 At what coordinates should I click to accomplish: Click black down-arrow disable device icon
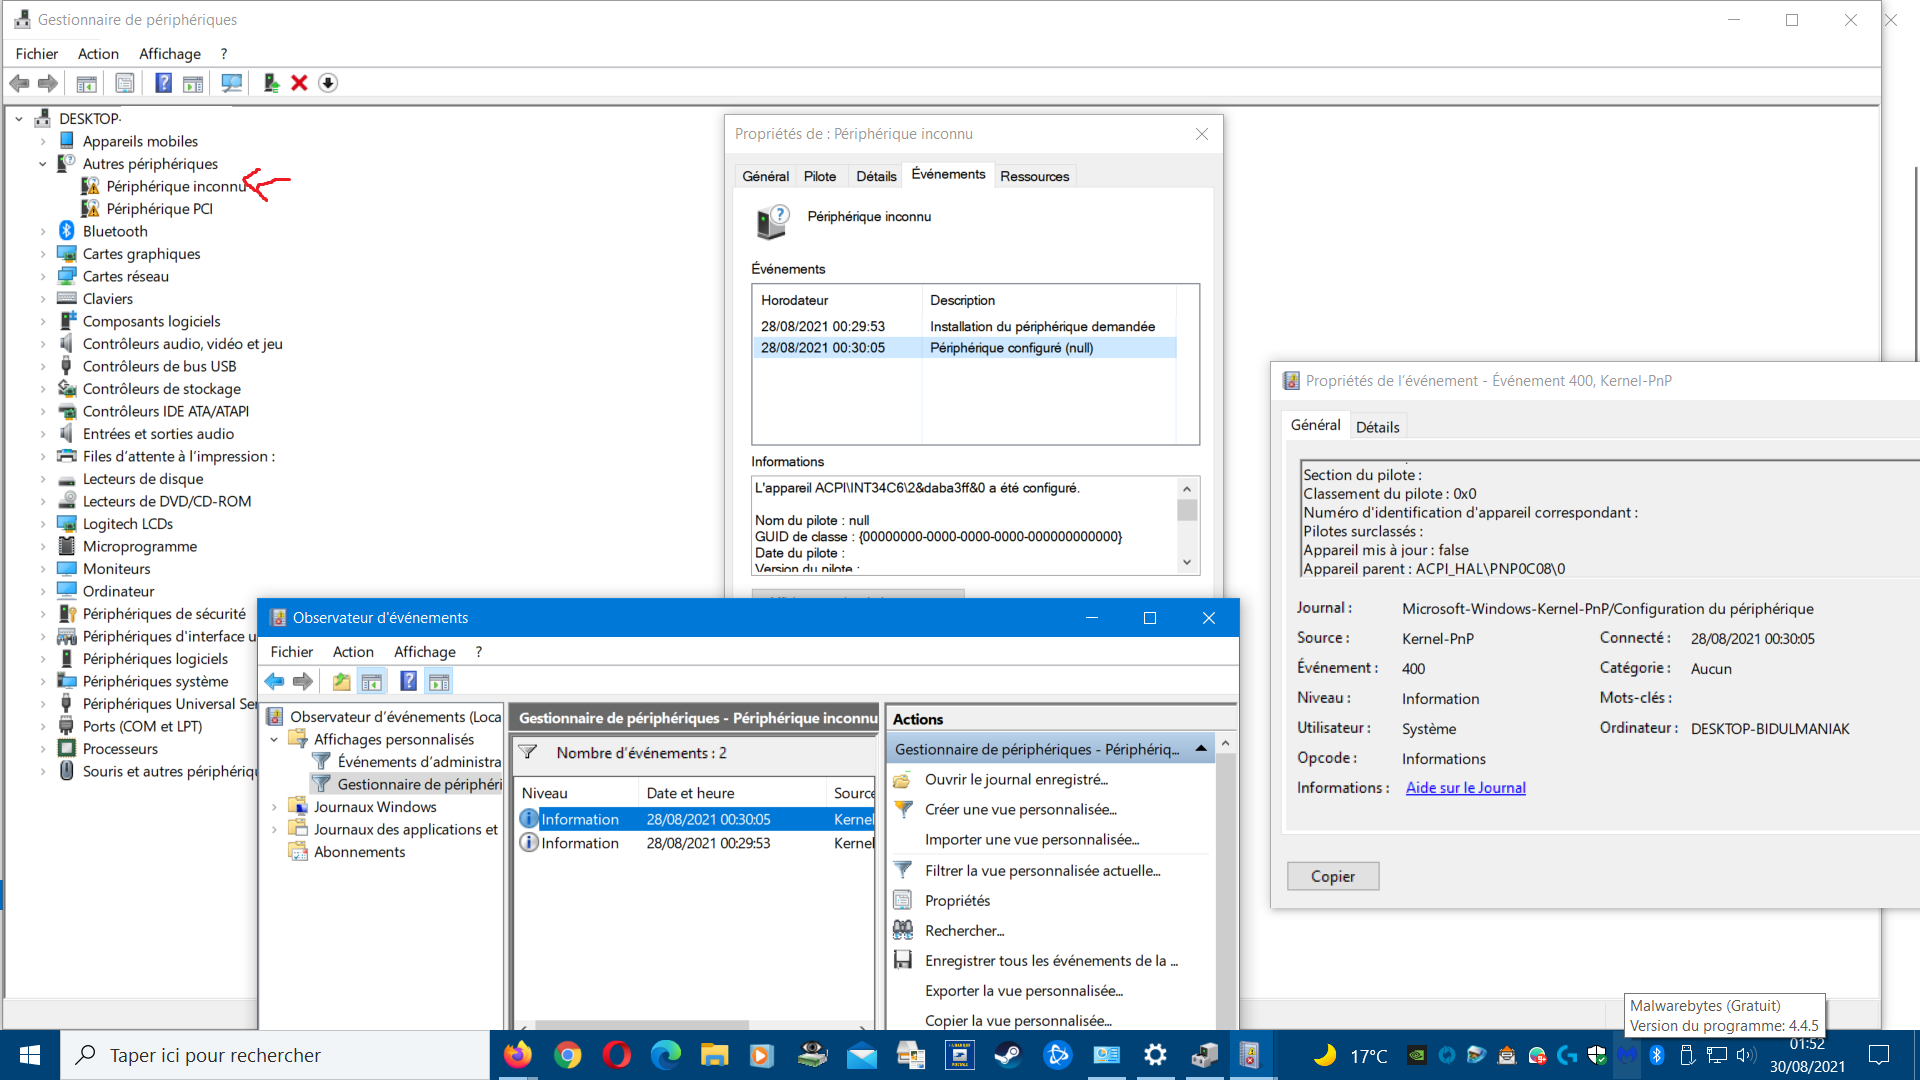(328, 83)
